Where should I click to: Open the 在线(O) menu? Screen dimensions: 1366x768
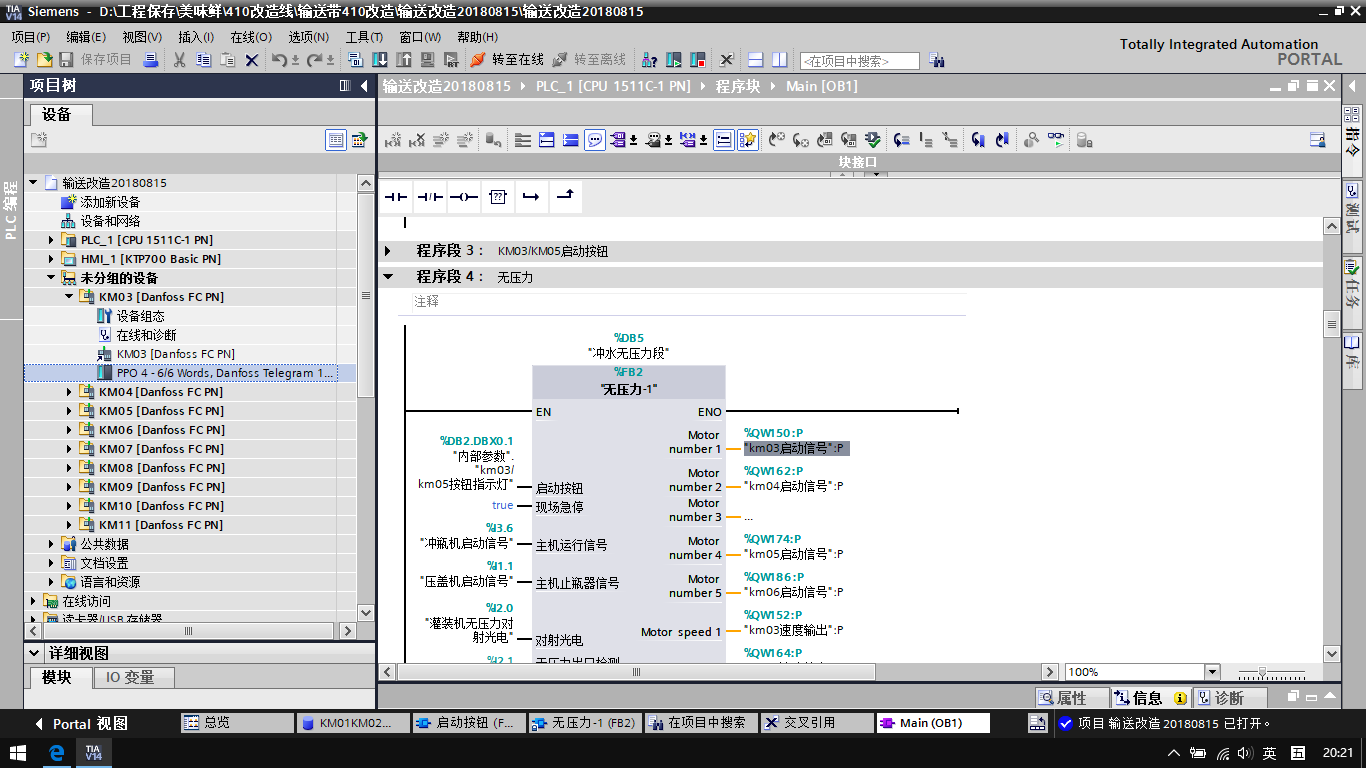coord(250,37)
